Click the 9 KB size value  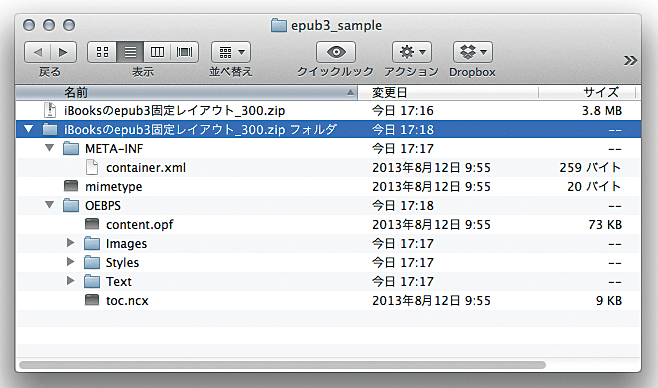coord(609,301)
